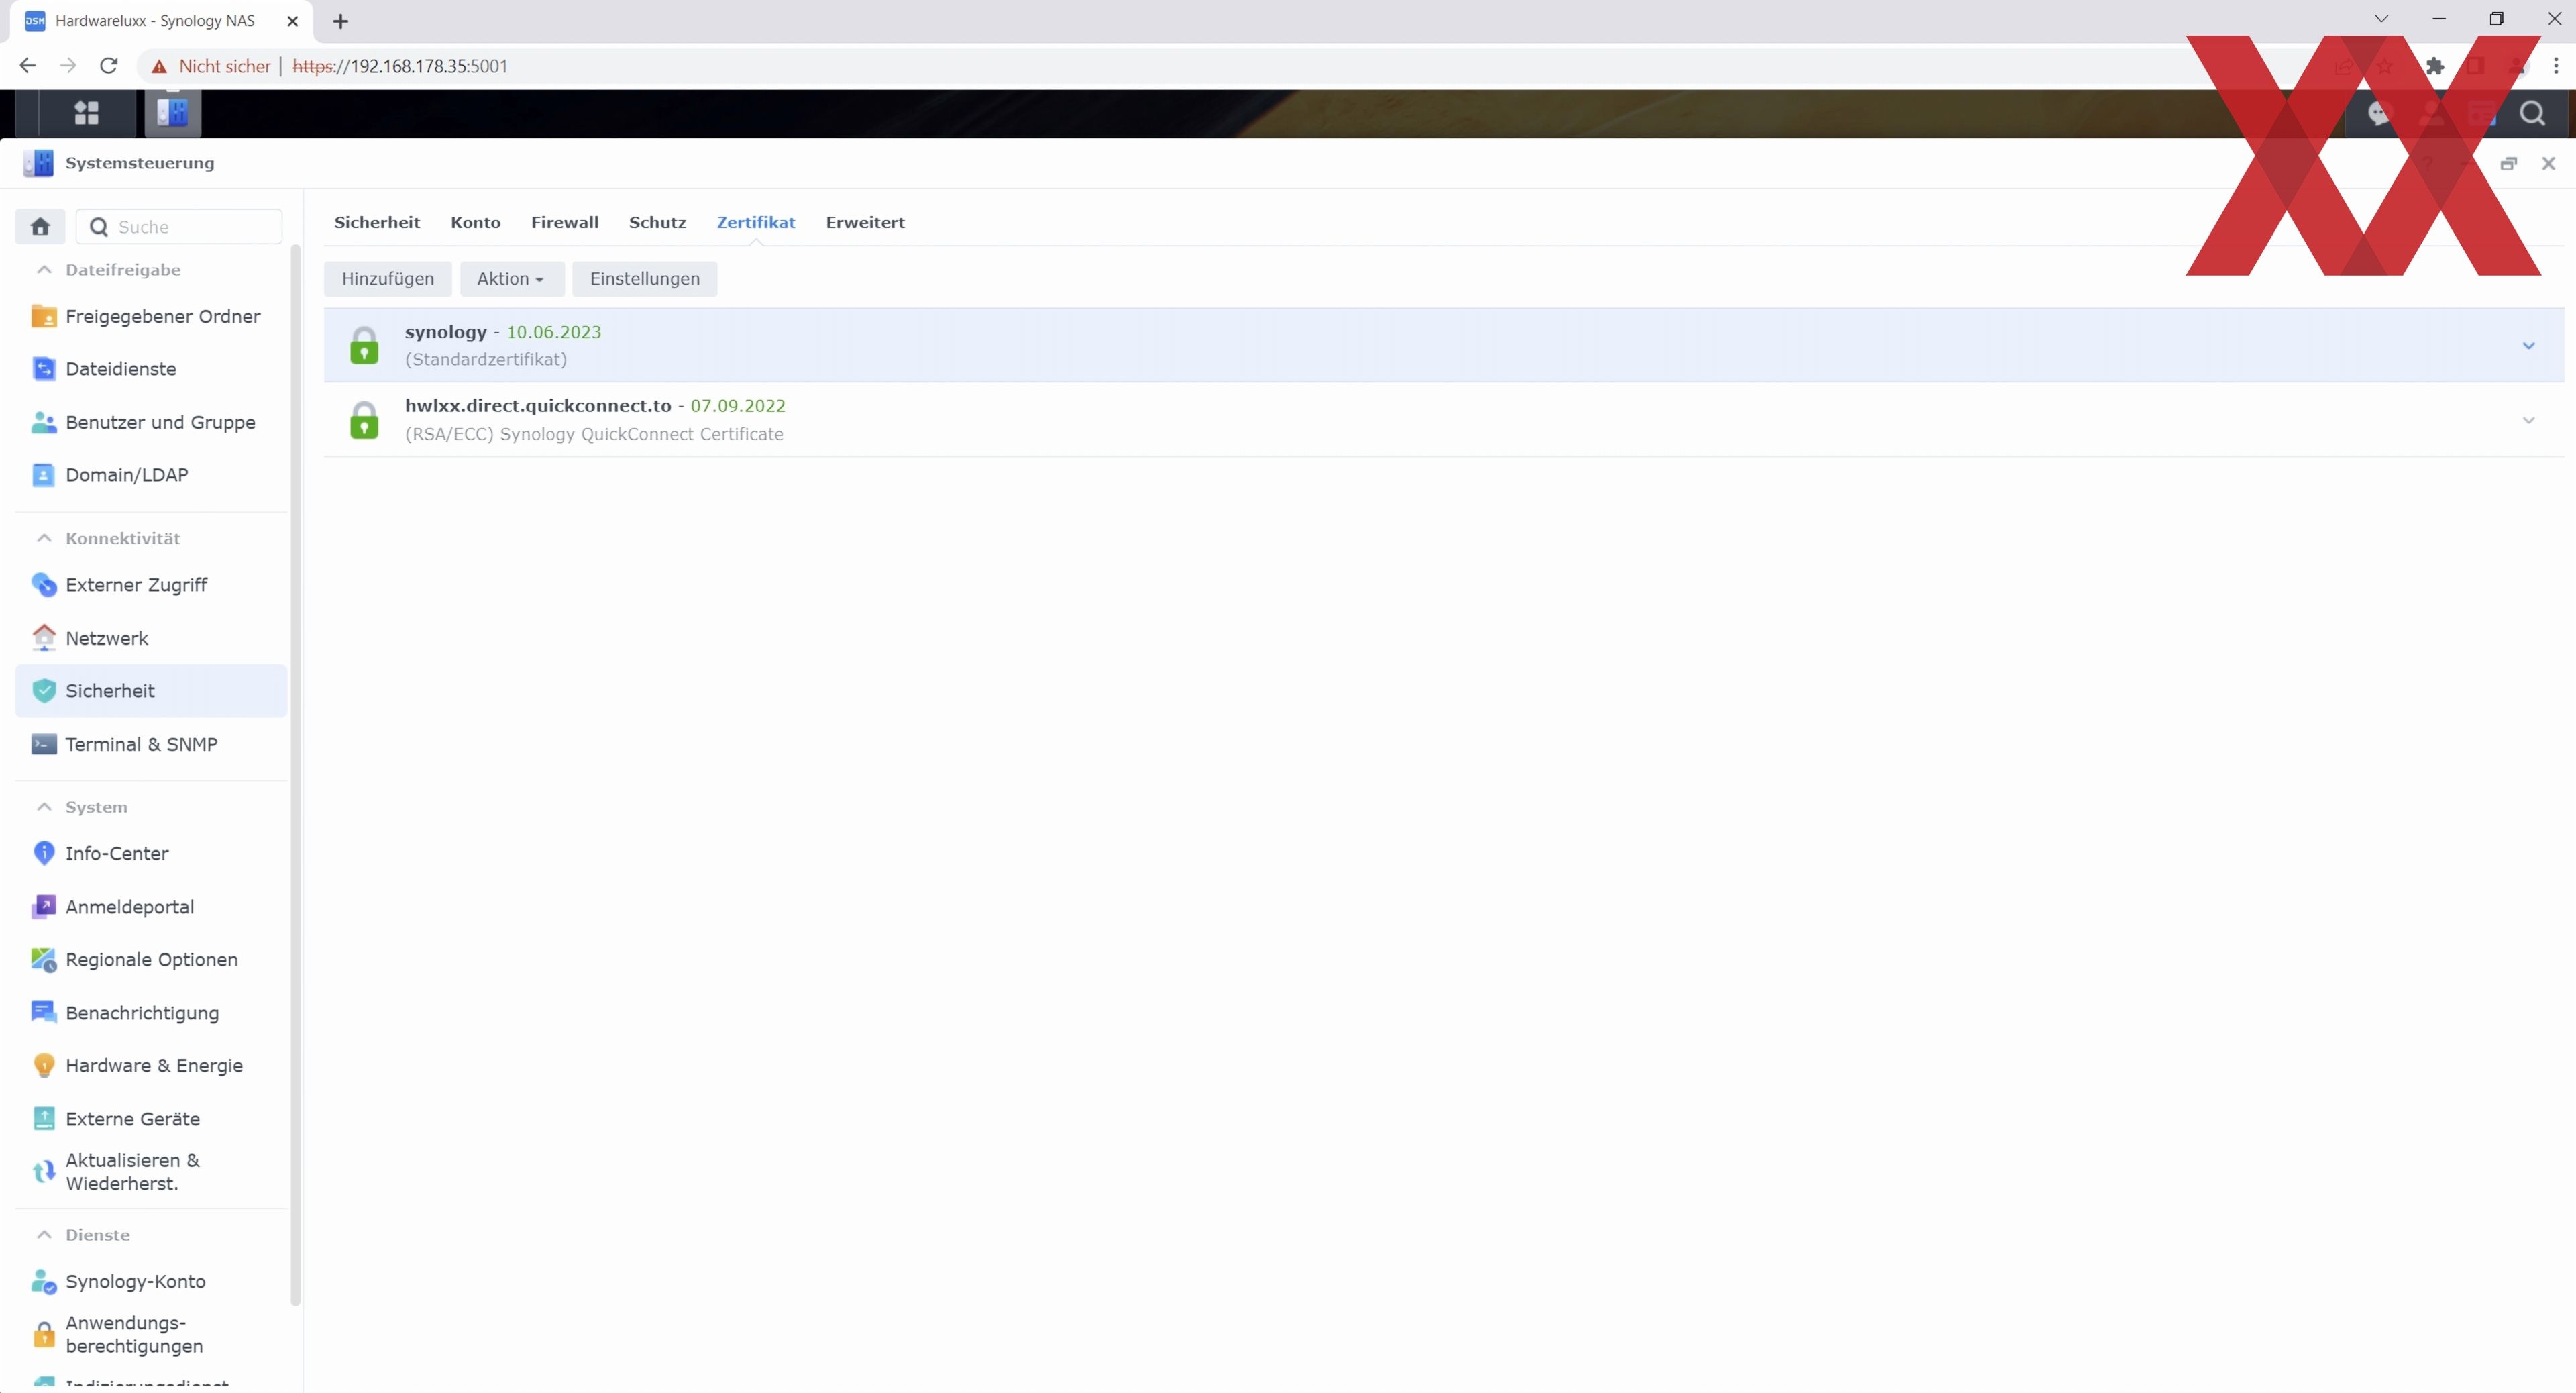
Task: Open the Aktion dropdown
Action: coord(512,279)
